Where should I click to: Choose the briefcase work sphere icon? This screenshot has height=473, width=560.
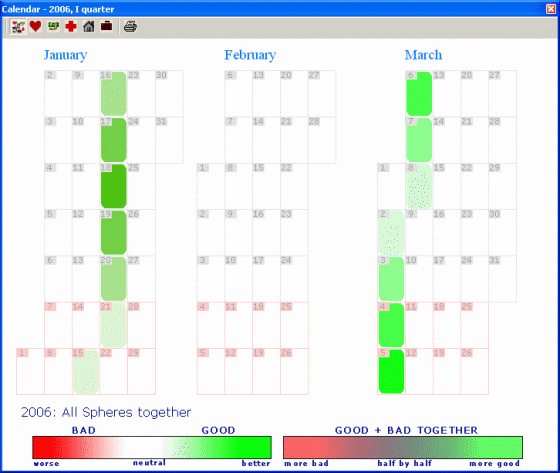(x=106, y=26)
